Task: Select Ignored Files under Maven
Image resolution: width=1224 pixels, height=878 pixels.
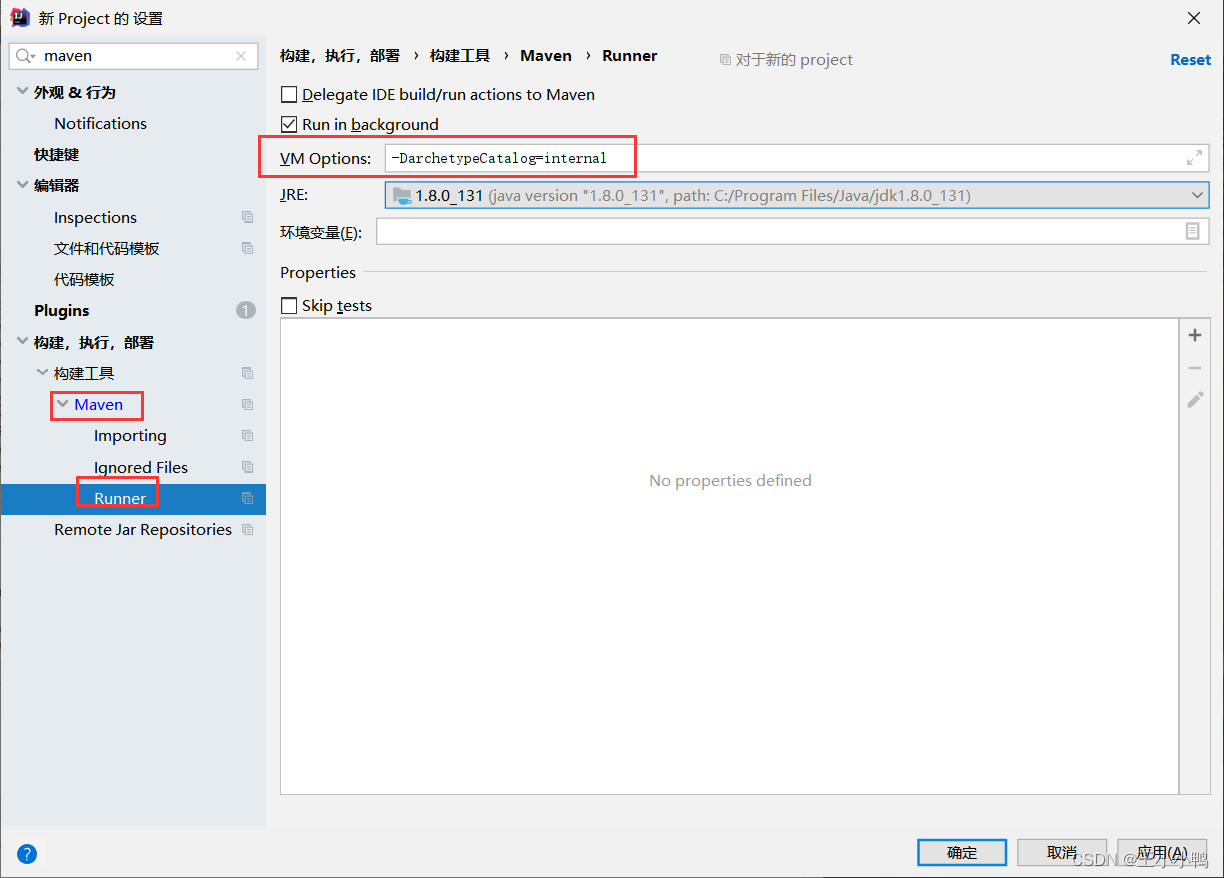Action: (x=141, y=467)
